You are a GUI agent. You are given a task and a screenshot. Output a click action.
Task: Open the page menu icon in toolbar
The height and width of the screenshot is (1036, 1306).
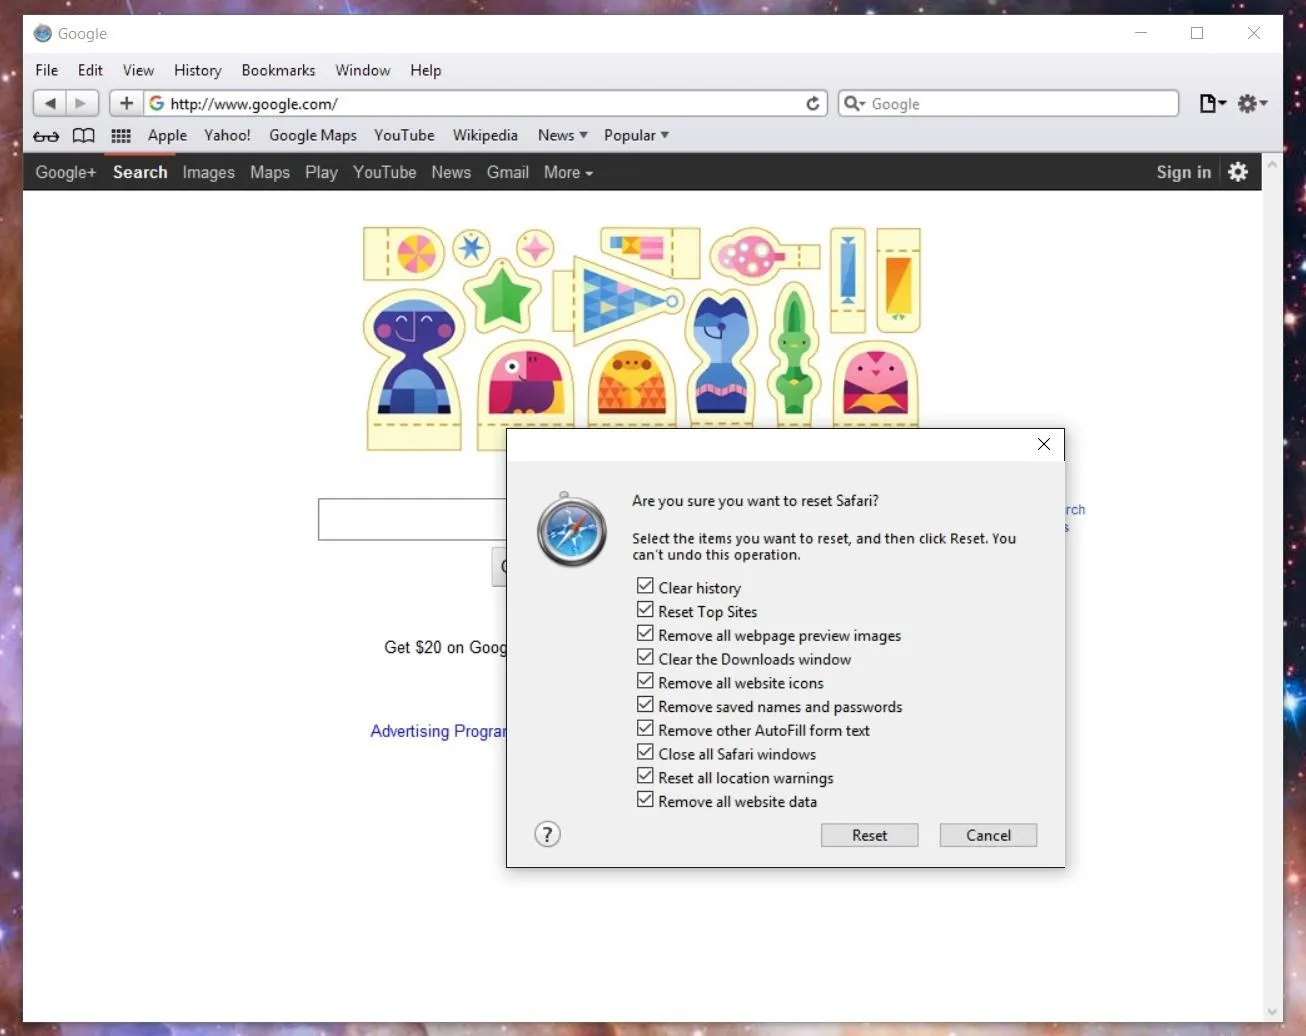1212,103
